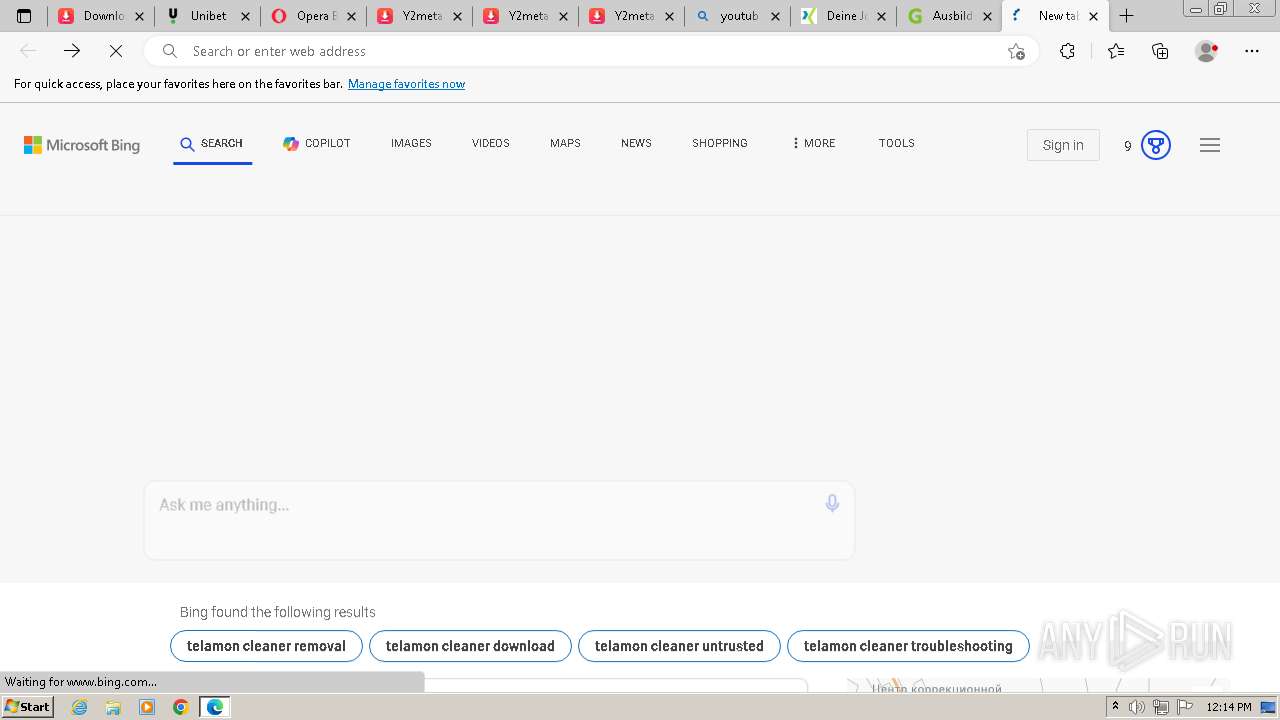Click Manage favorites now link
Image resolution: width=1280 pixels, height=720 pixels.
tap(406, 84)
